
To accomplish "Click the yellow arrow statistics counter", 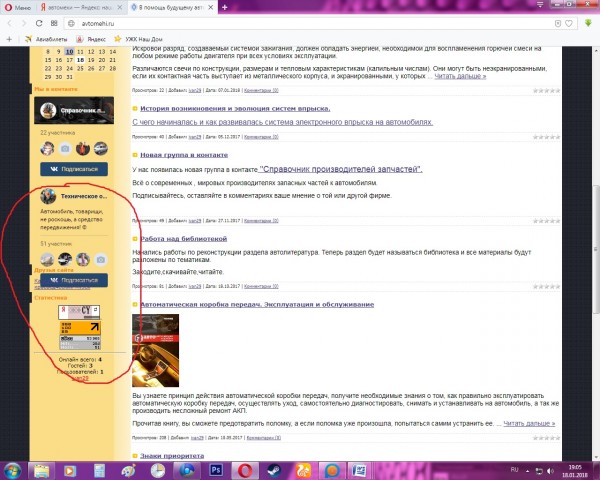I will point(80,328).
